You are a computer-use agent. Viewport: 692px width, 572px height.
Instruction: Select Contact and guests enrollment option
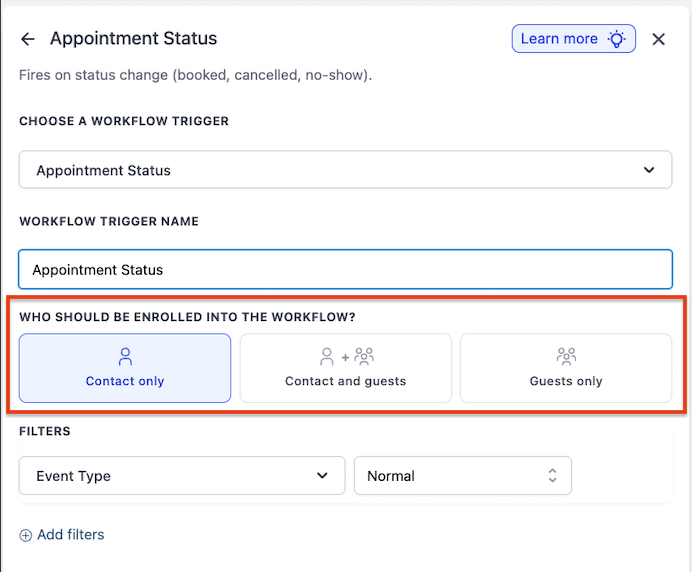tap(346, 369)
